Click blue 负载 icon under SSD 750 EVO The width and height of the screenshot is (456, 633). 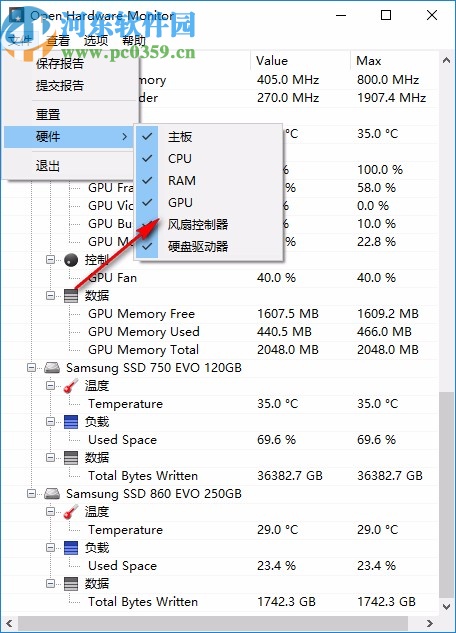pyautogui.click(x=71, y=422)
